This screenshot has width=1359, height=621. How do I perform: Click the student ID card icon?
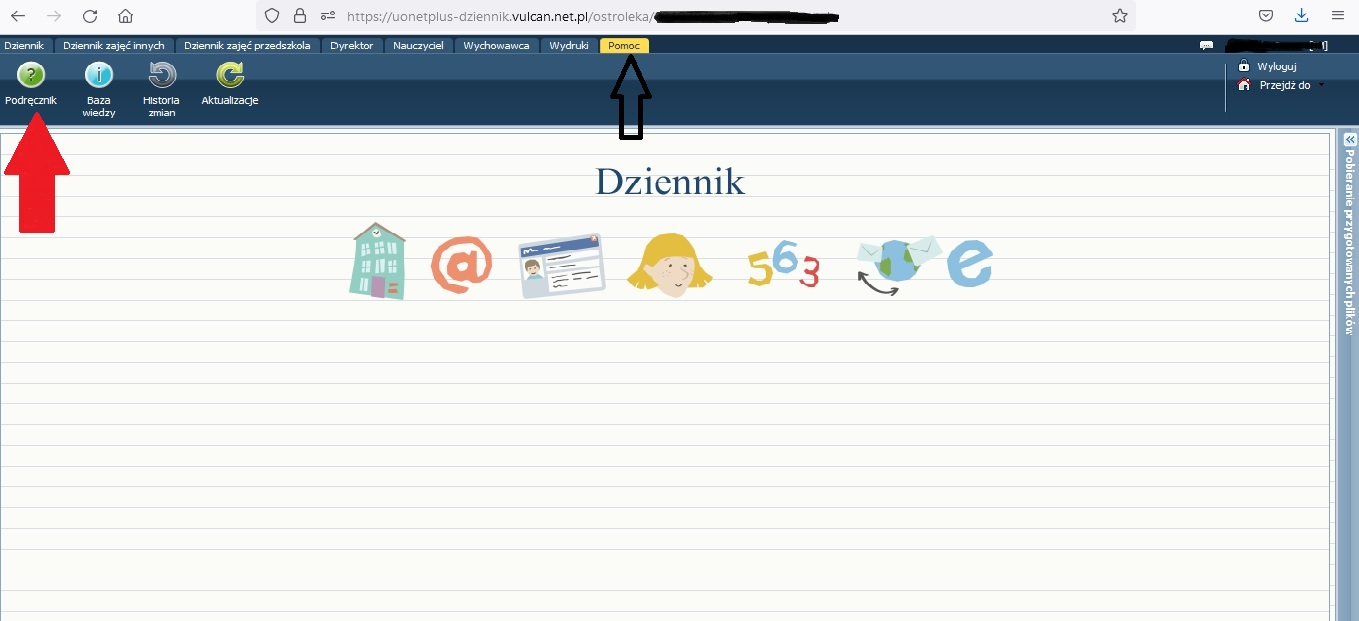click(x=561, y=265)
